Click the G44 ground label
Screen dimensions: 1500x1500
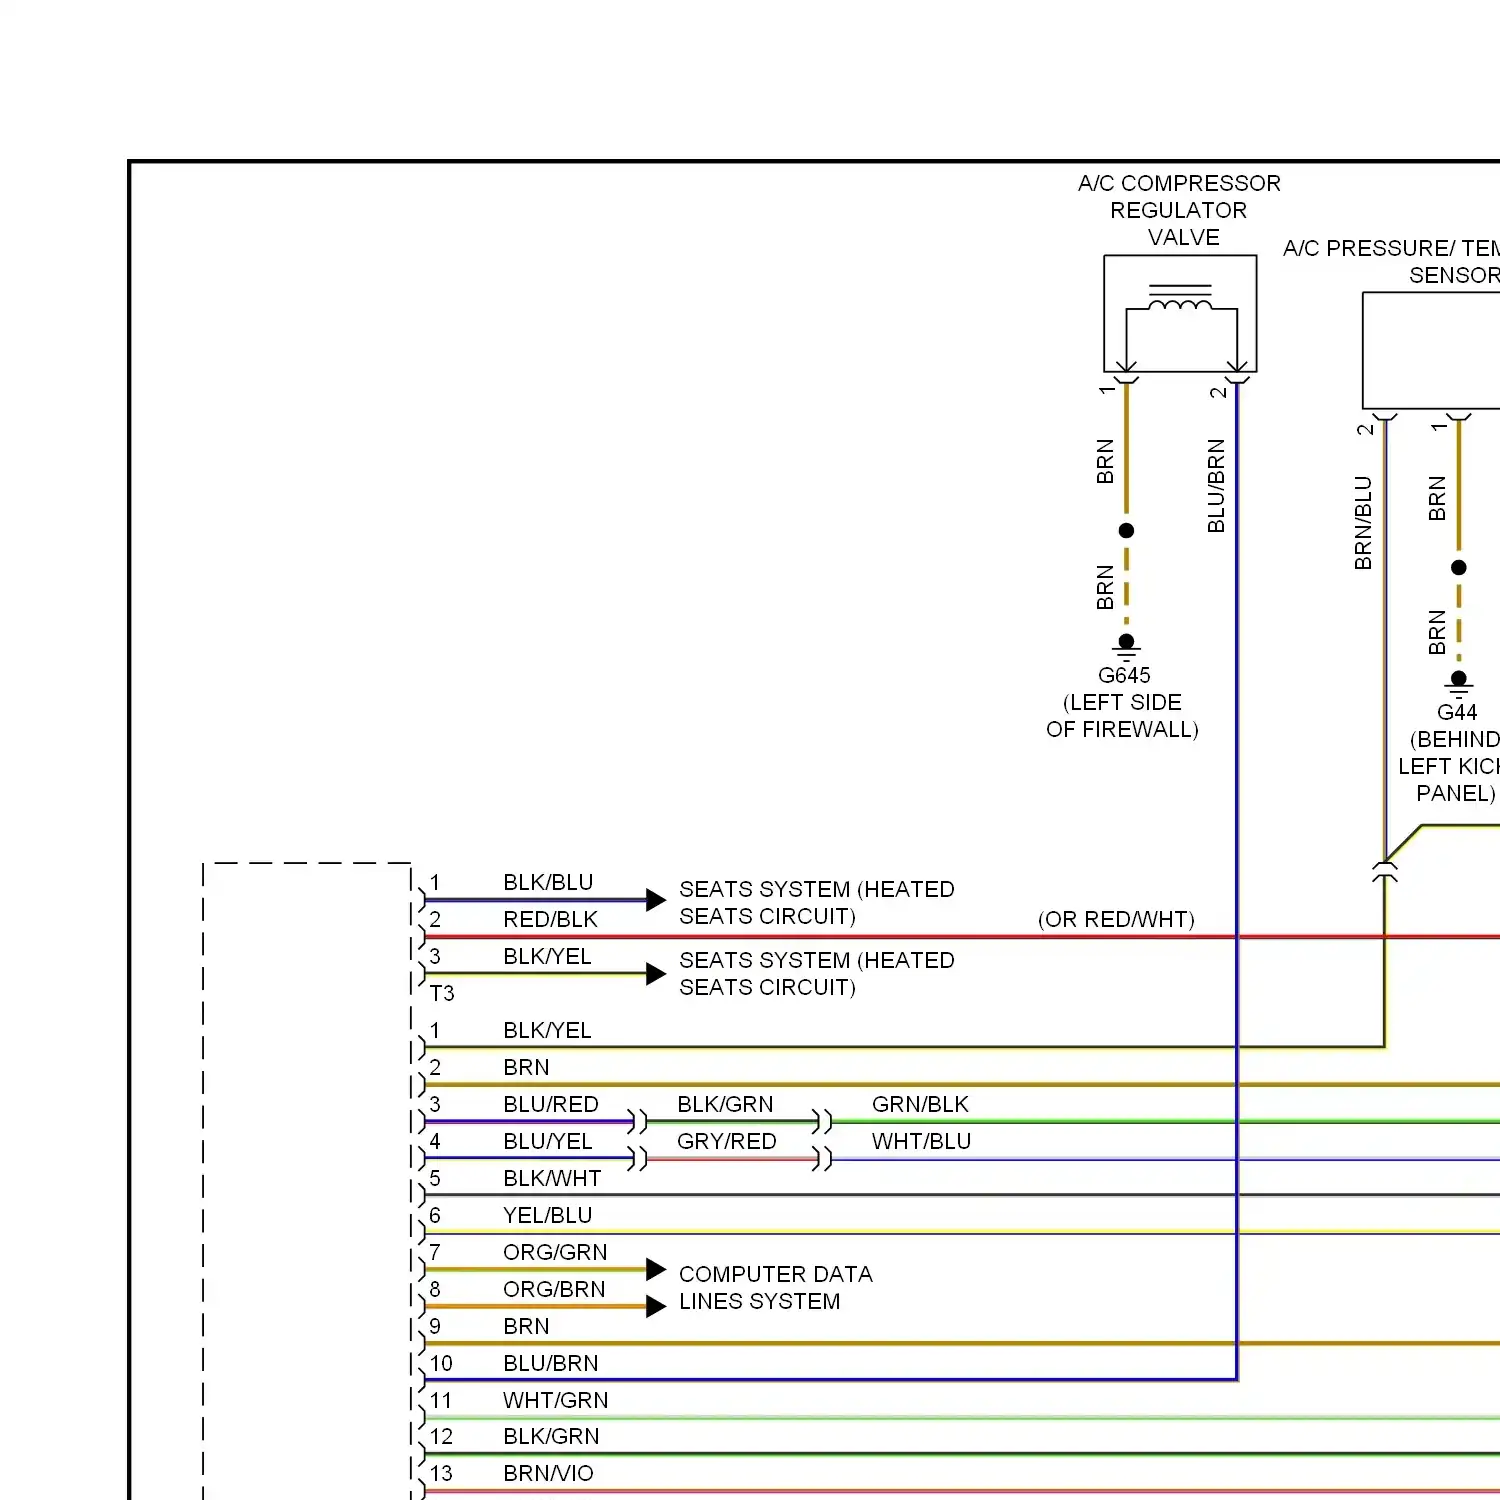pyautogui.click(x=1457, y=712)
